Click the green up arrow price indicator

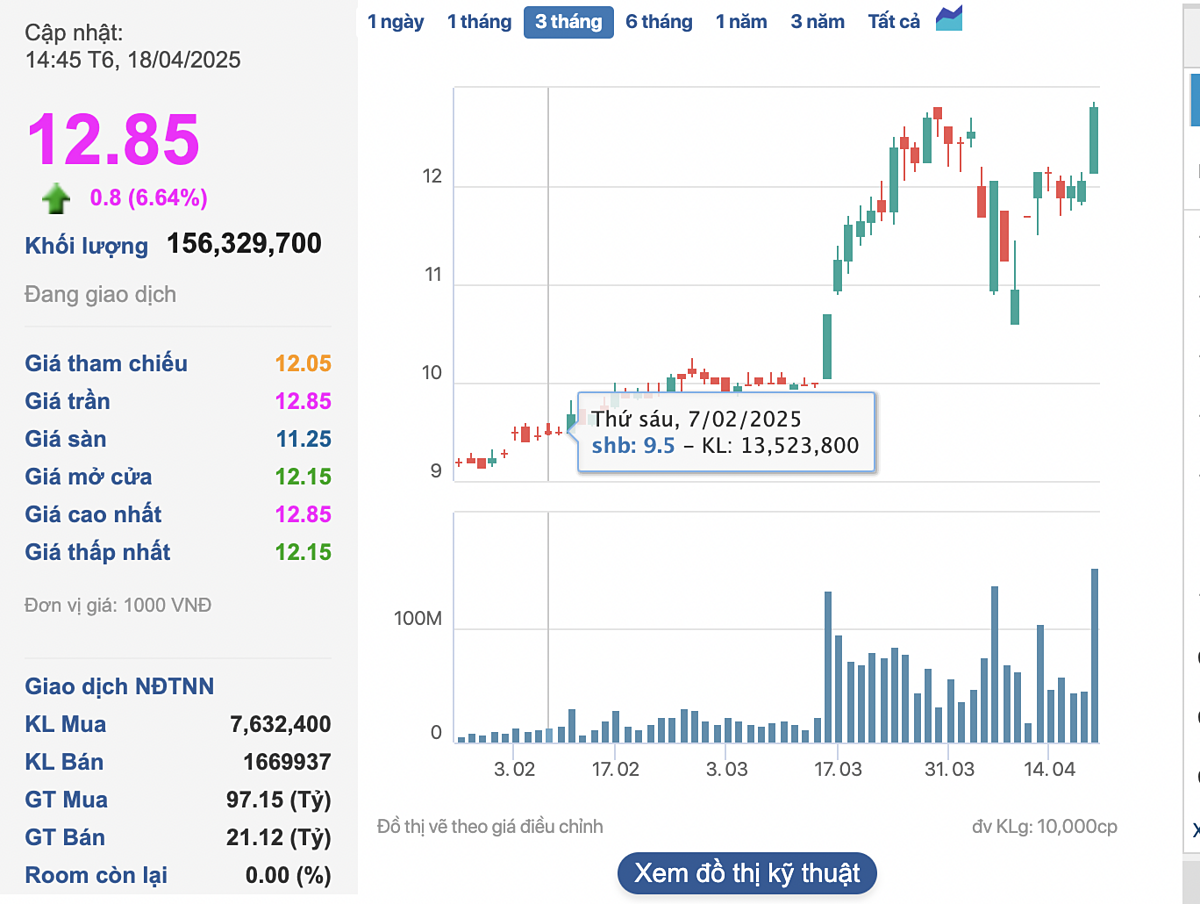(x=56, y=198)
